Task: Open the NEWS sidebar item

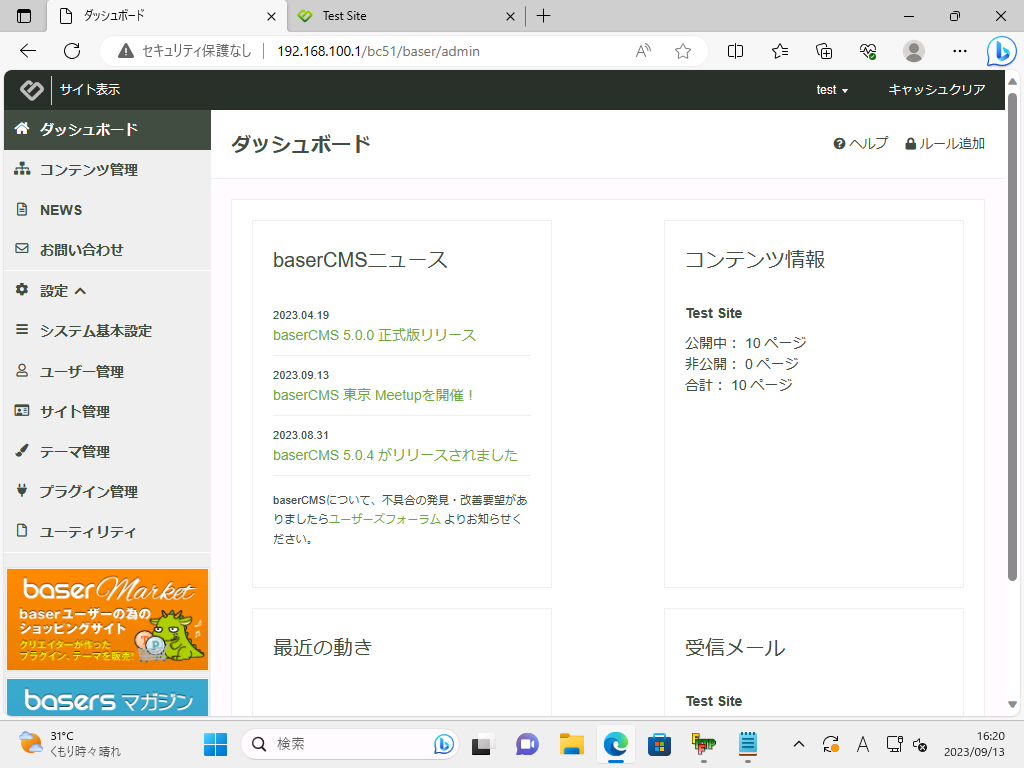Action: [x=61, y=210]
